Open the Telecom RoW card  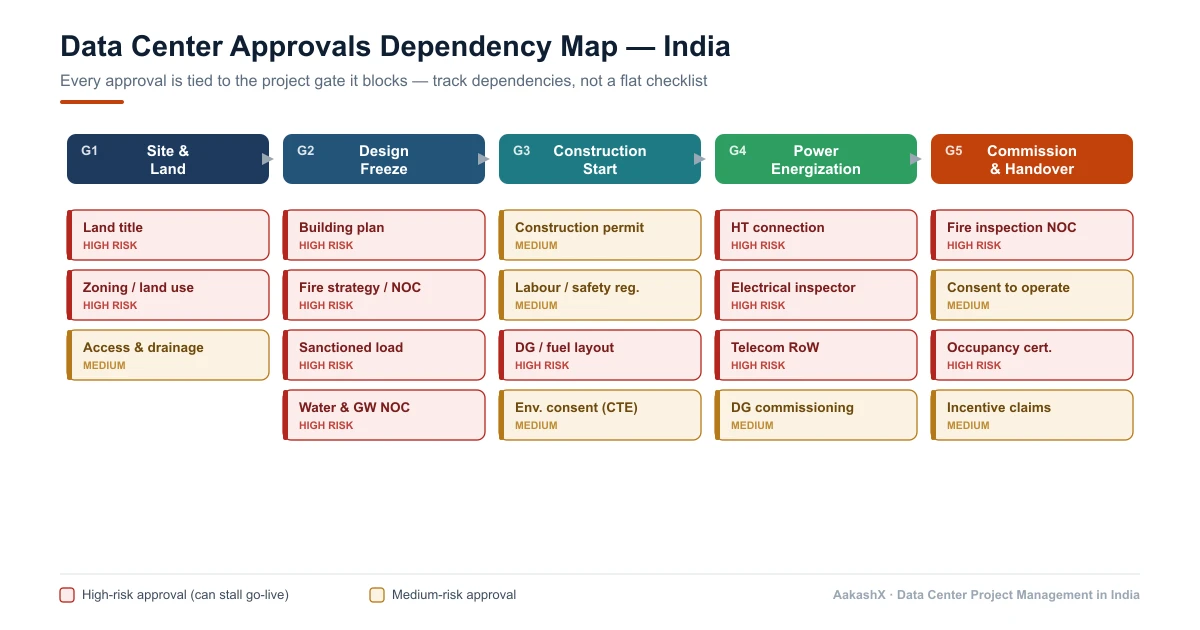(816, 355)
